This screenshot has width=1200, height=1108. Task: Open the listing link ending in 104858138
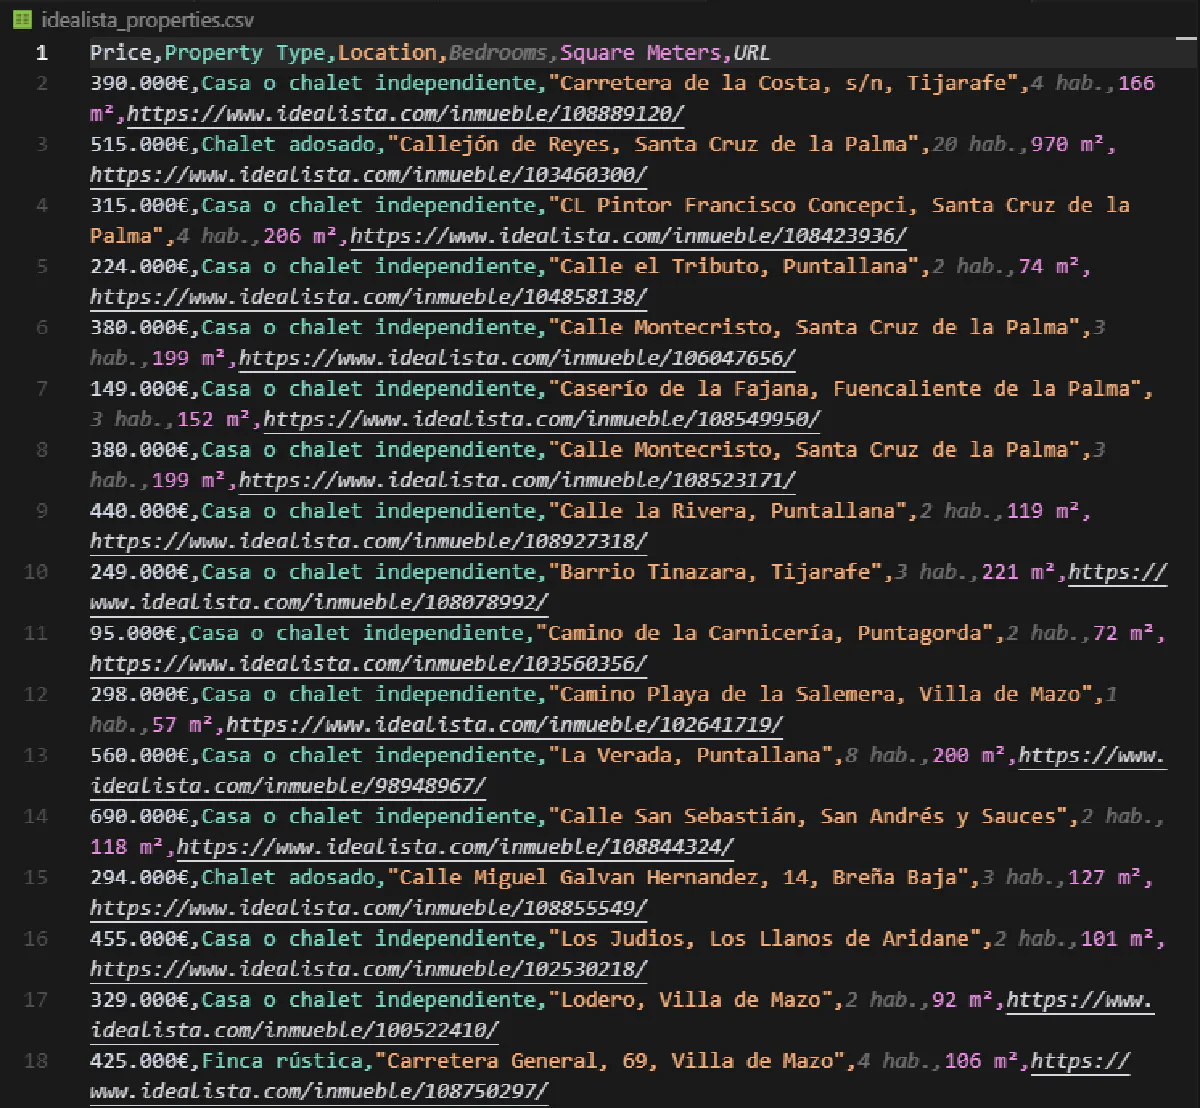[368, 297]
